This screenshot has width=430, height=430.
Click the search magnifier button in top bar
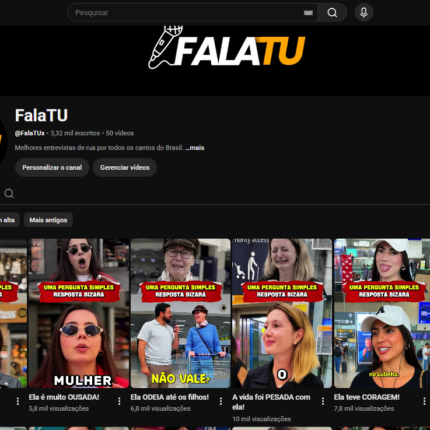point(332,13)
